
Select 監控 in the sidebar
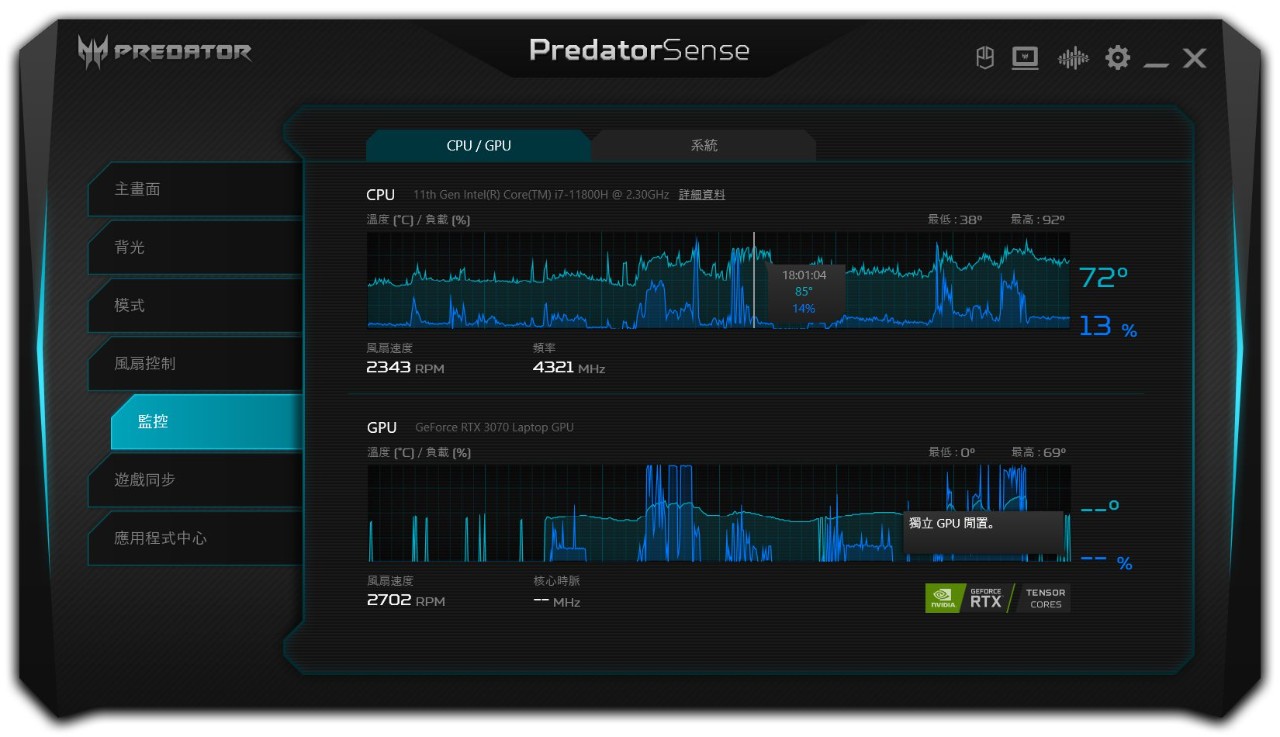pos(206,422)
